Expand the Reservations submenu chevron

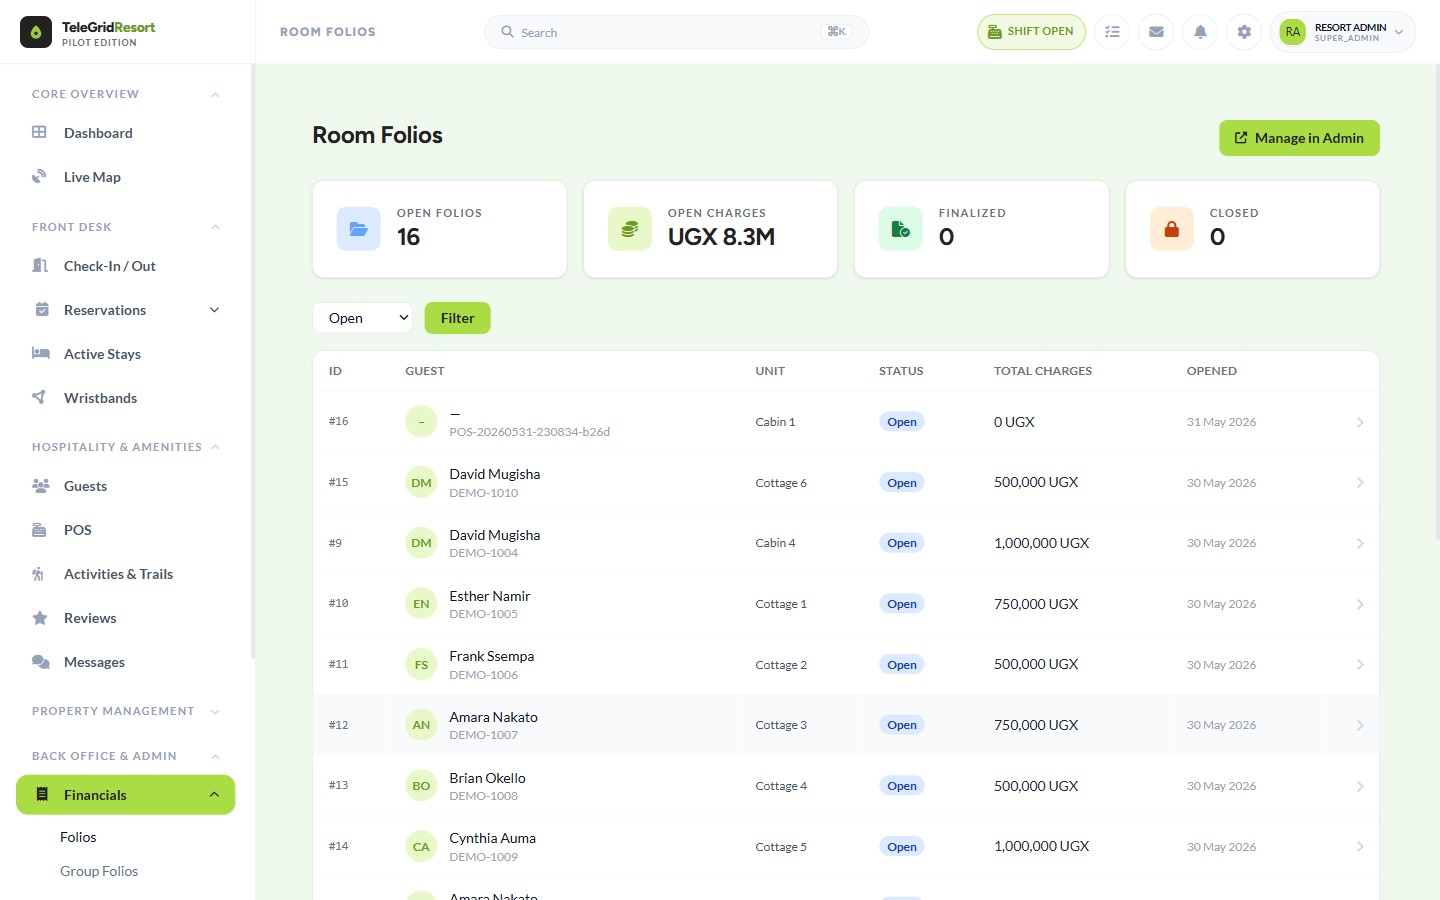[x=214, y=310]
